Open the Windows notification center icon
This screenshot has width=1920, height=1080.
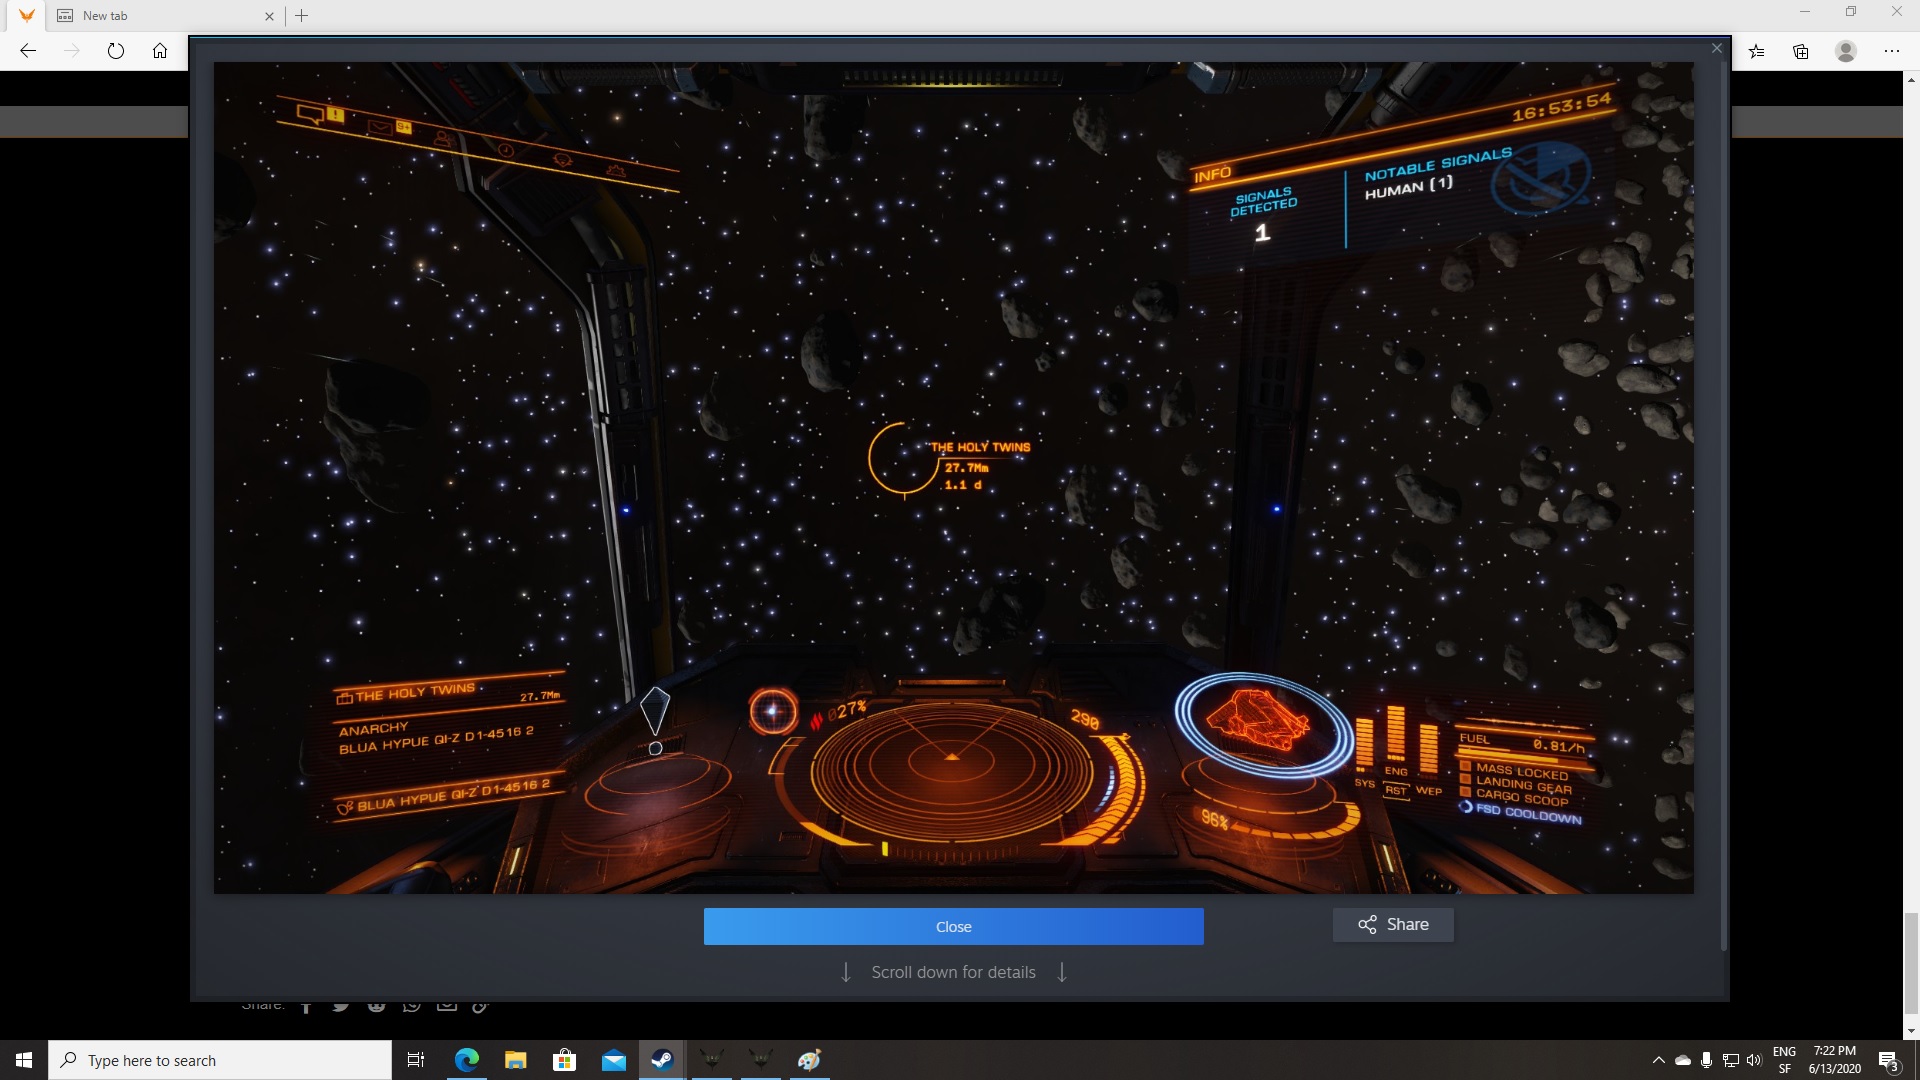click(x=1889, y=1060)
